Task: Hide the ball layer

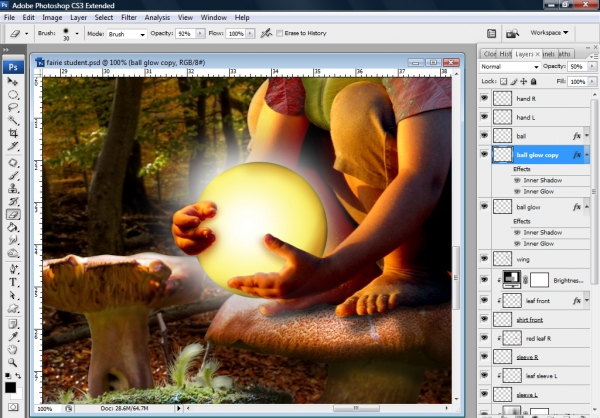Action: pyautogui.click(x=484, y=135)
